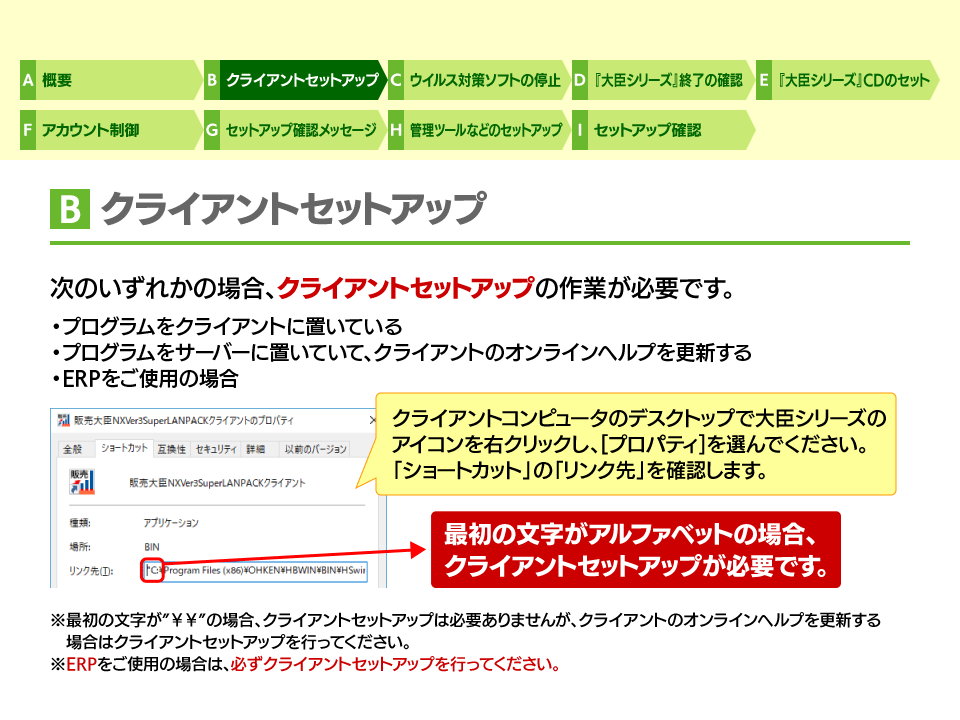Open H 管理ツールなどのセットアップ step

pos(479,130)
